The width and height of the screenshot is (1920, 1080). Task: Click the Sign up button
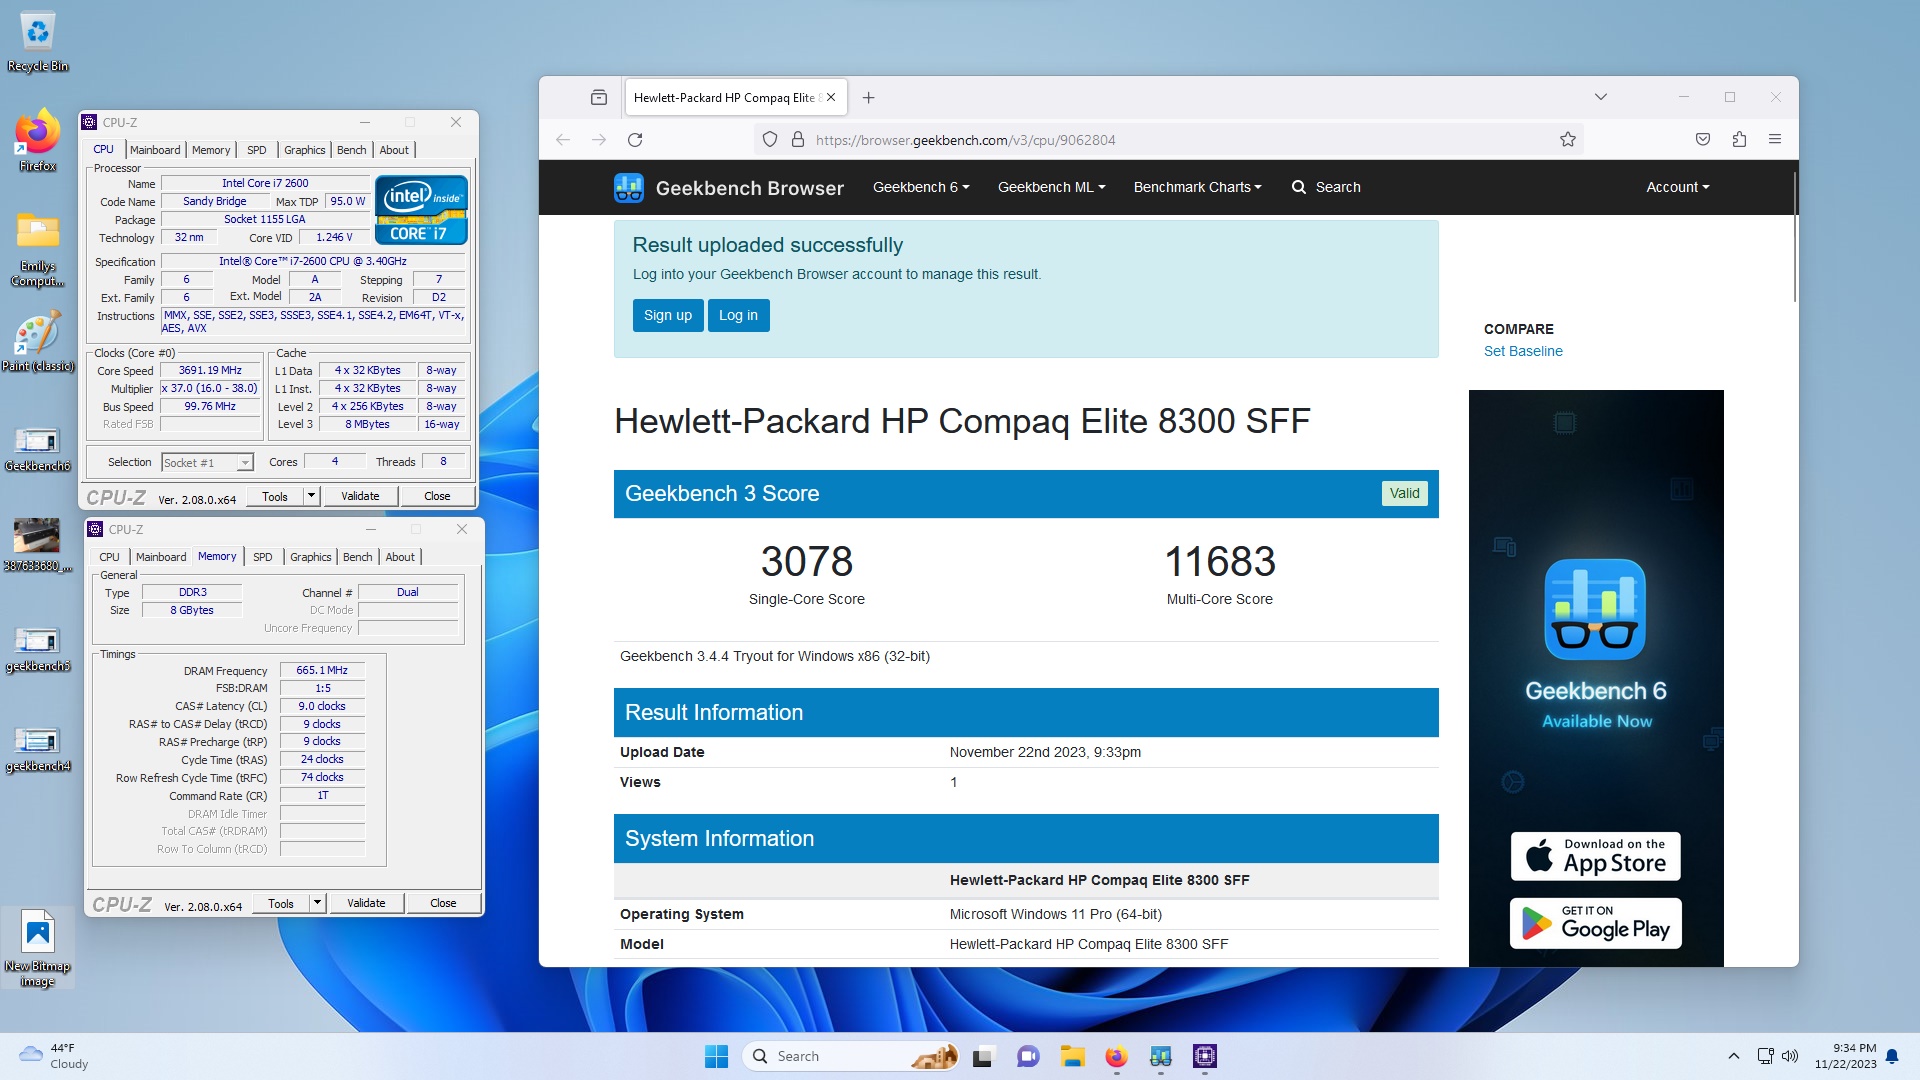pyautogui.click(x=668, y=315)
